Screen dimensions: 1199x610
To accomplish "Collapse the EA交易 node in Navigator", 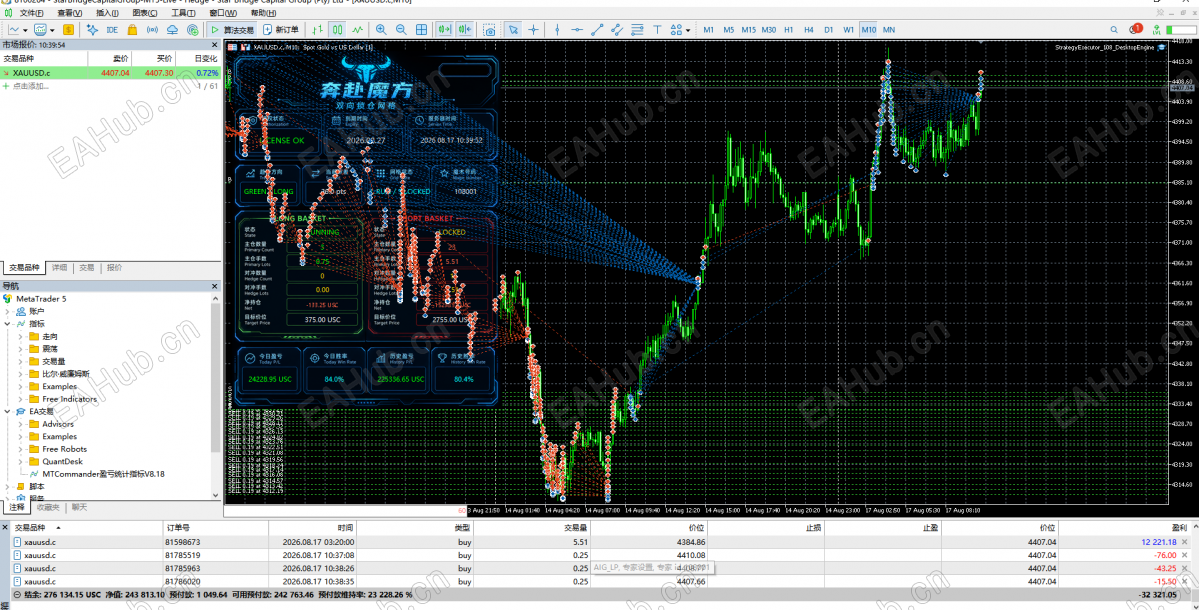I will 8,411.
